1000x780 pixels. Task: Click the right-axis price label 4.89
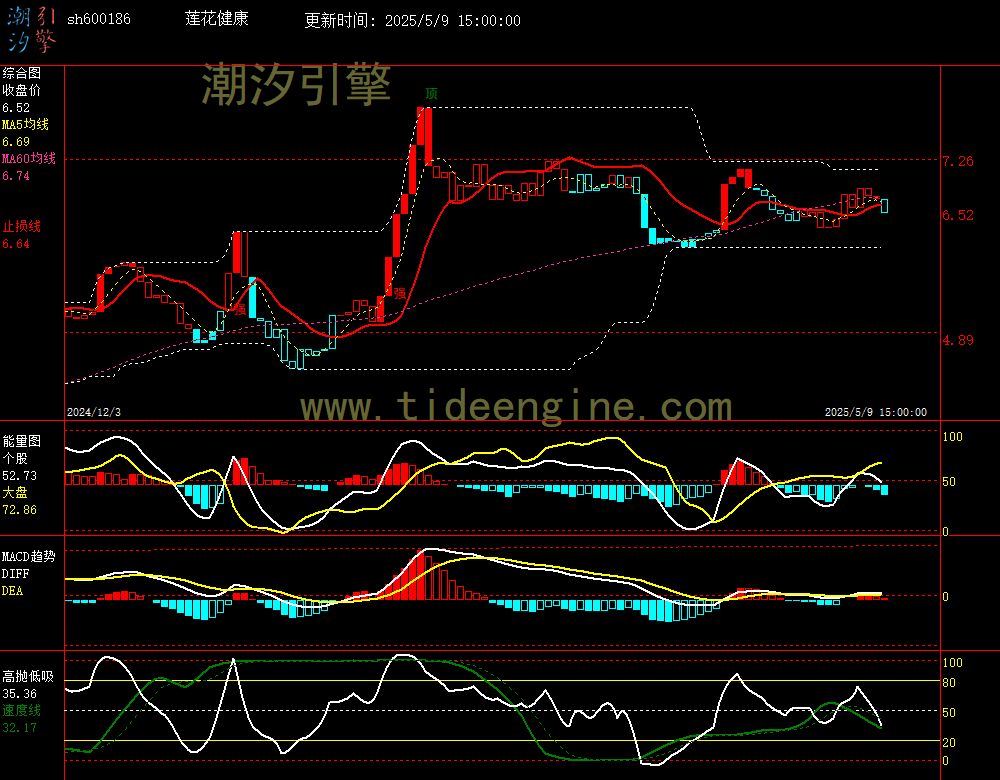point(958,340)
